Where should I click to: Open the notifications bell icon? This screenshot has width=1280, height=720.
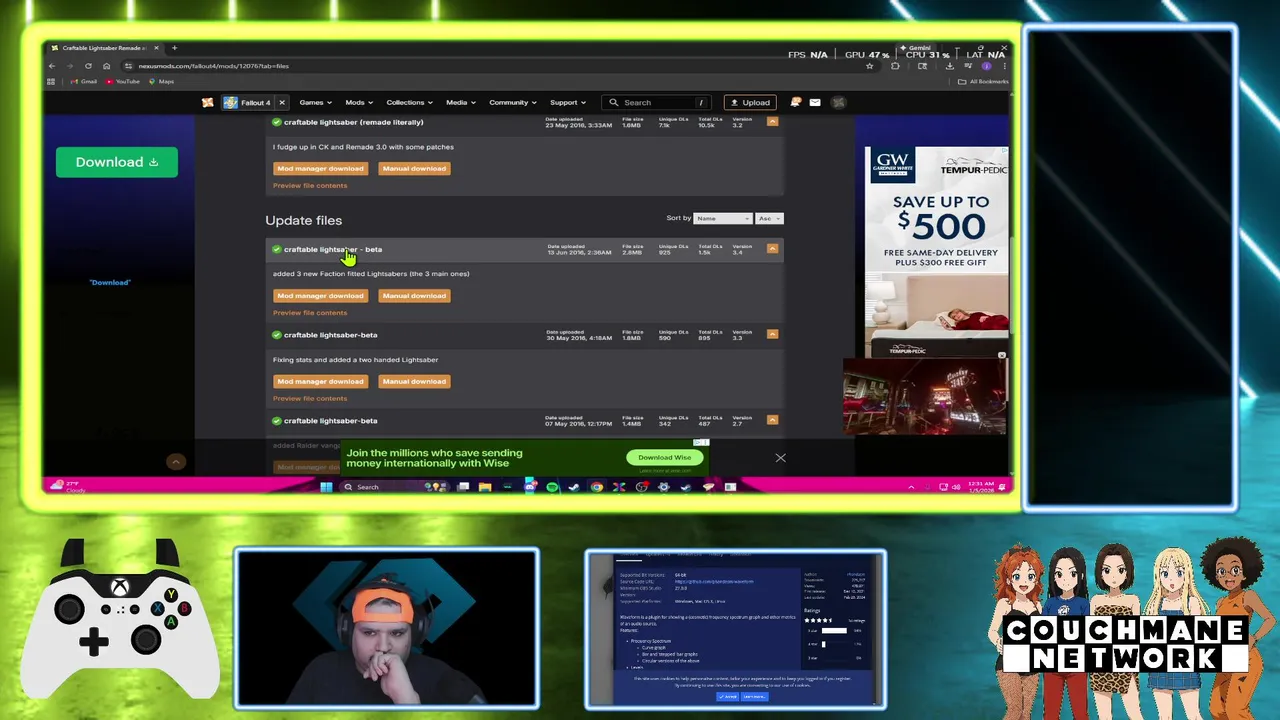796,102
